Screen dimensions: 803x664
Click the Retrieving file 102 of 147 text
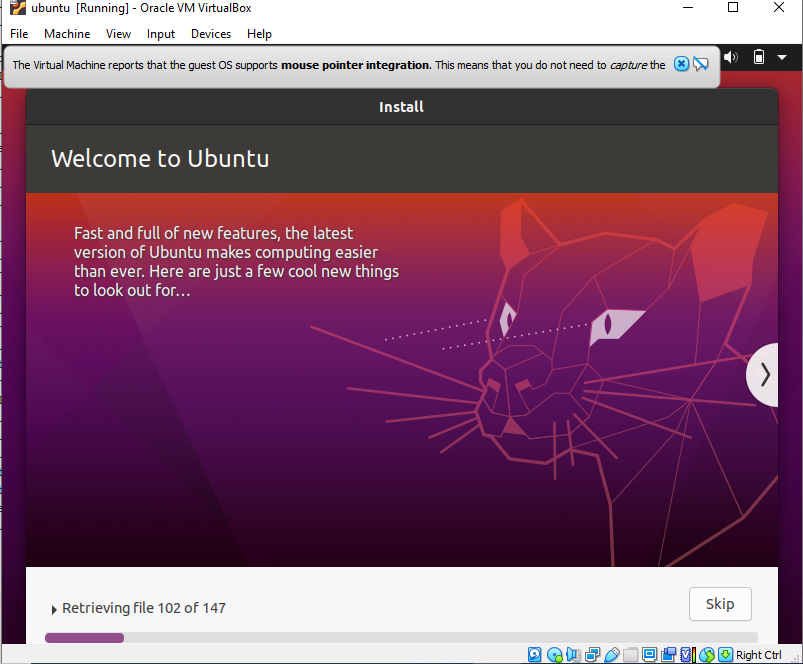point(144,608)
